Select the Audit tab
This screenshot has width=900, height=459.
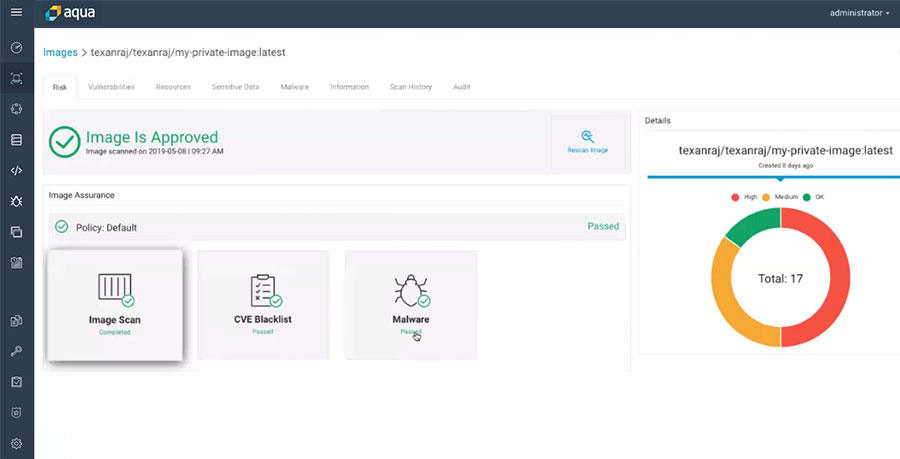[461, 87]
